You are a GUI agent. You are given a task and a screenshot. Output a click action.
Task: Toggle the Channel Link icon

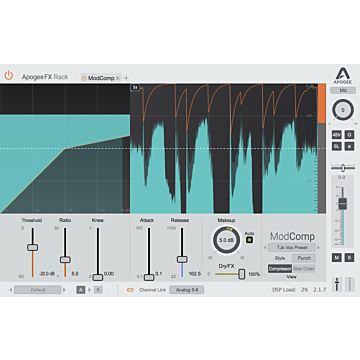point(130,290)
